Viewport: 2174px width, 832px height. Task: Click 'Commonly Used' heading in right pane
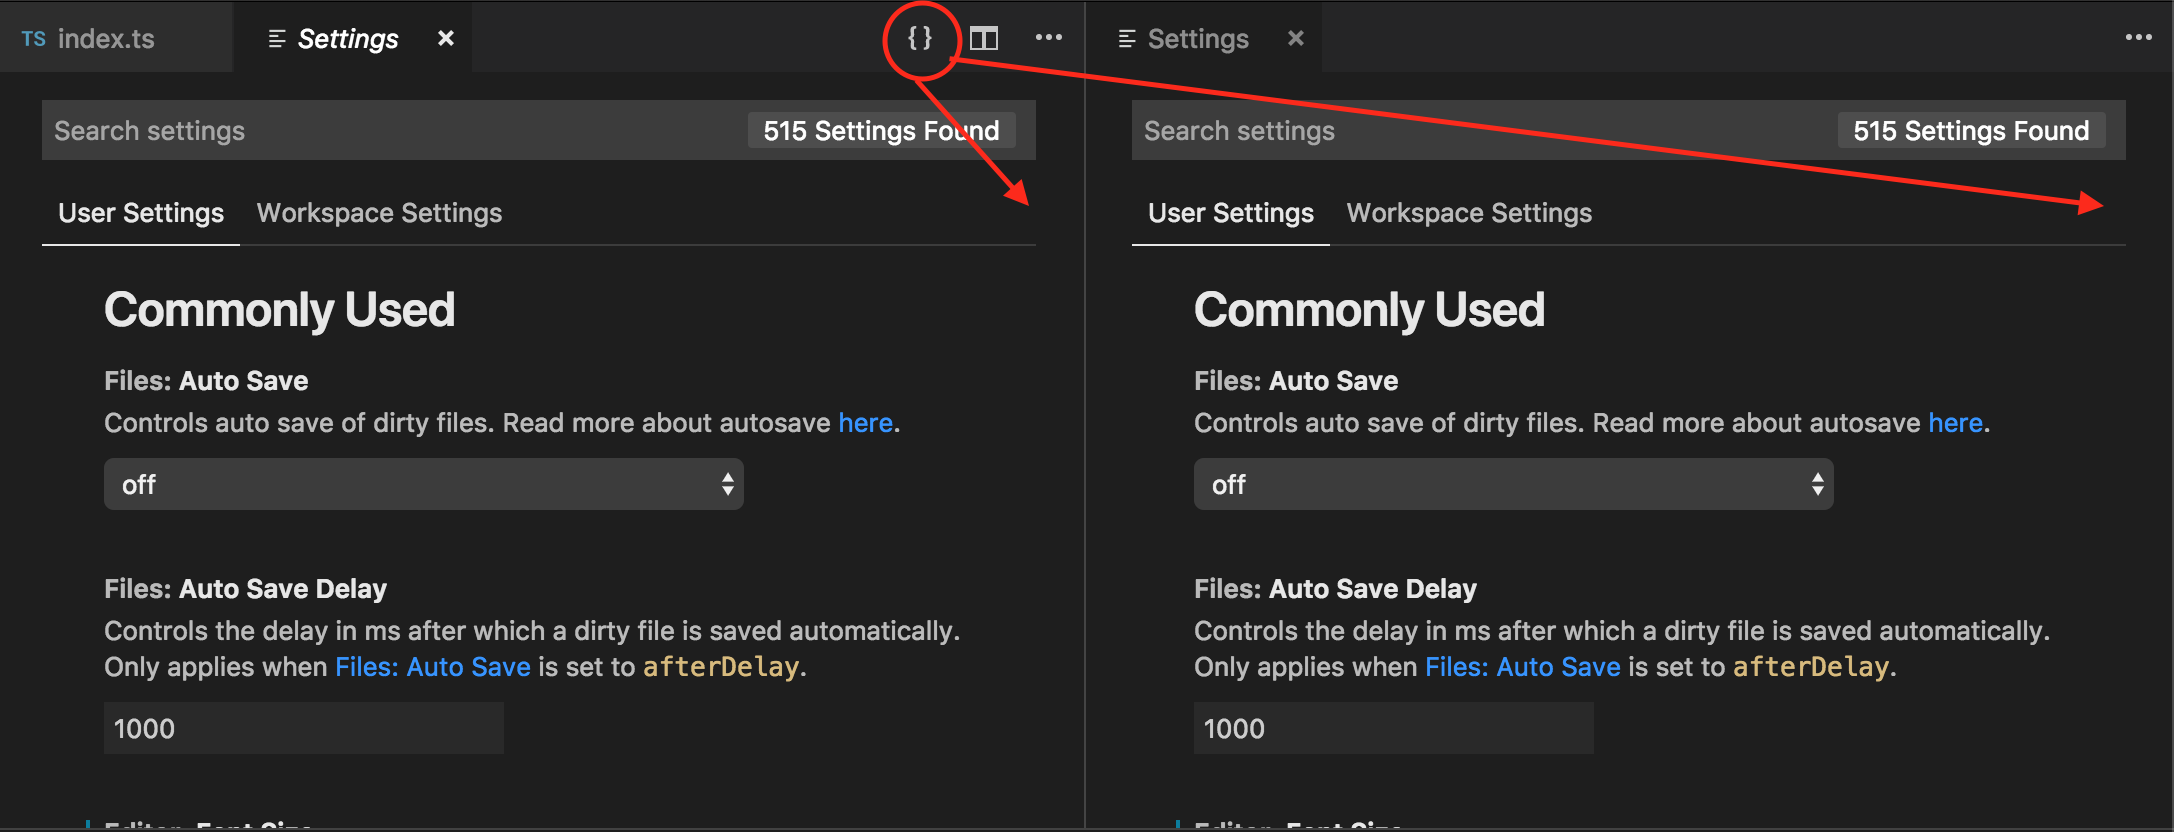point(1370,310)
